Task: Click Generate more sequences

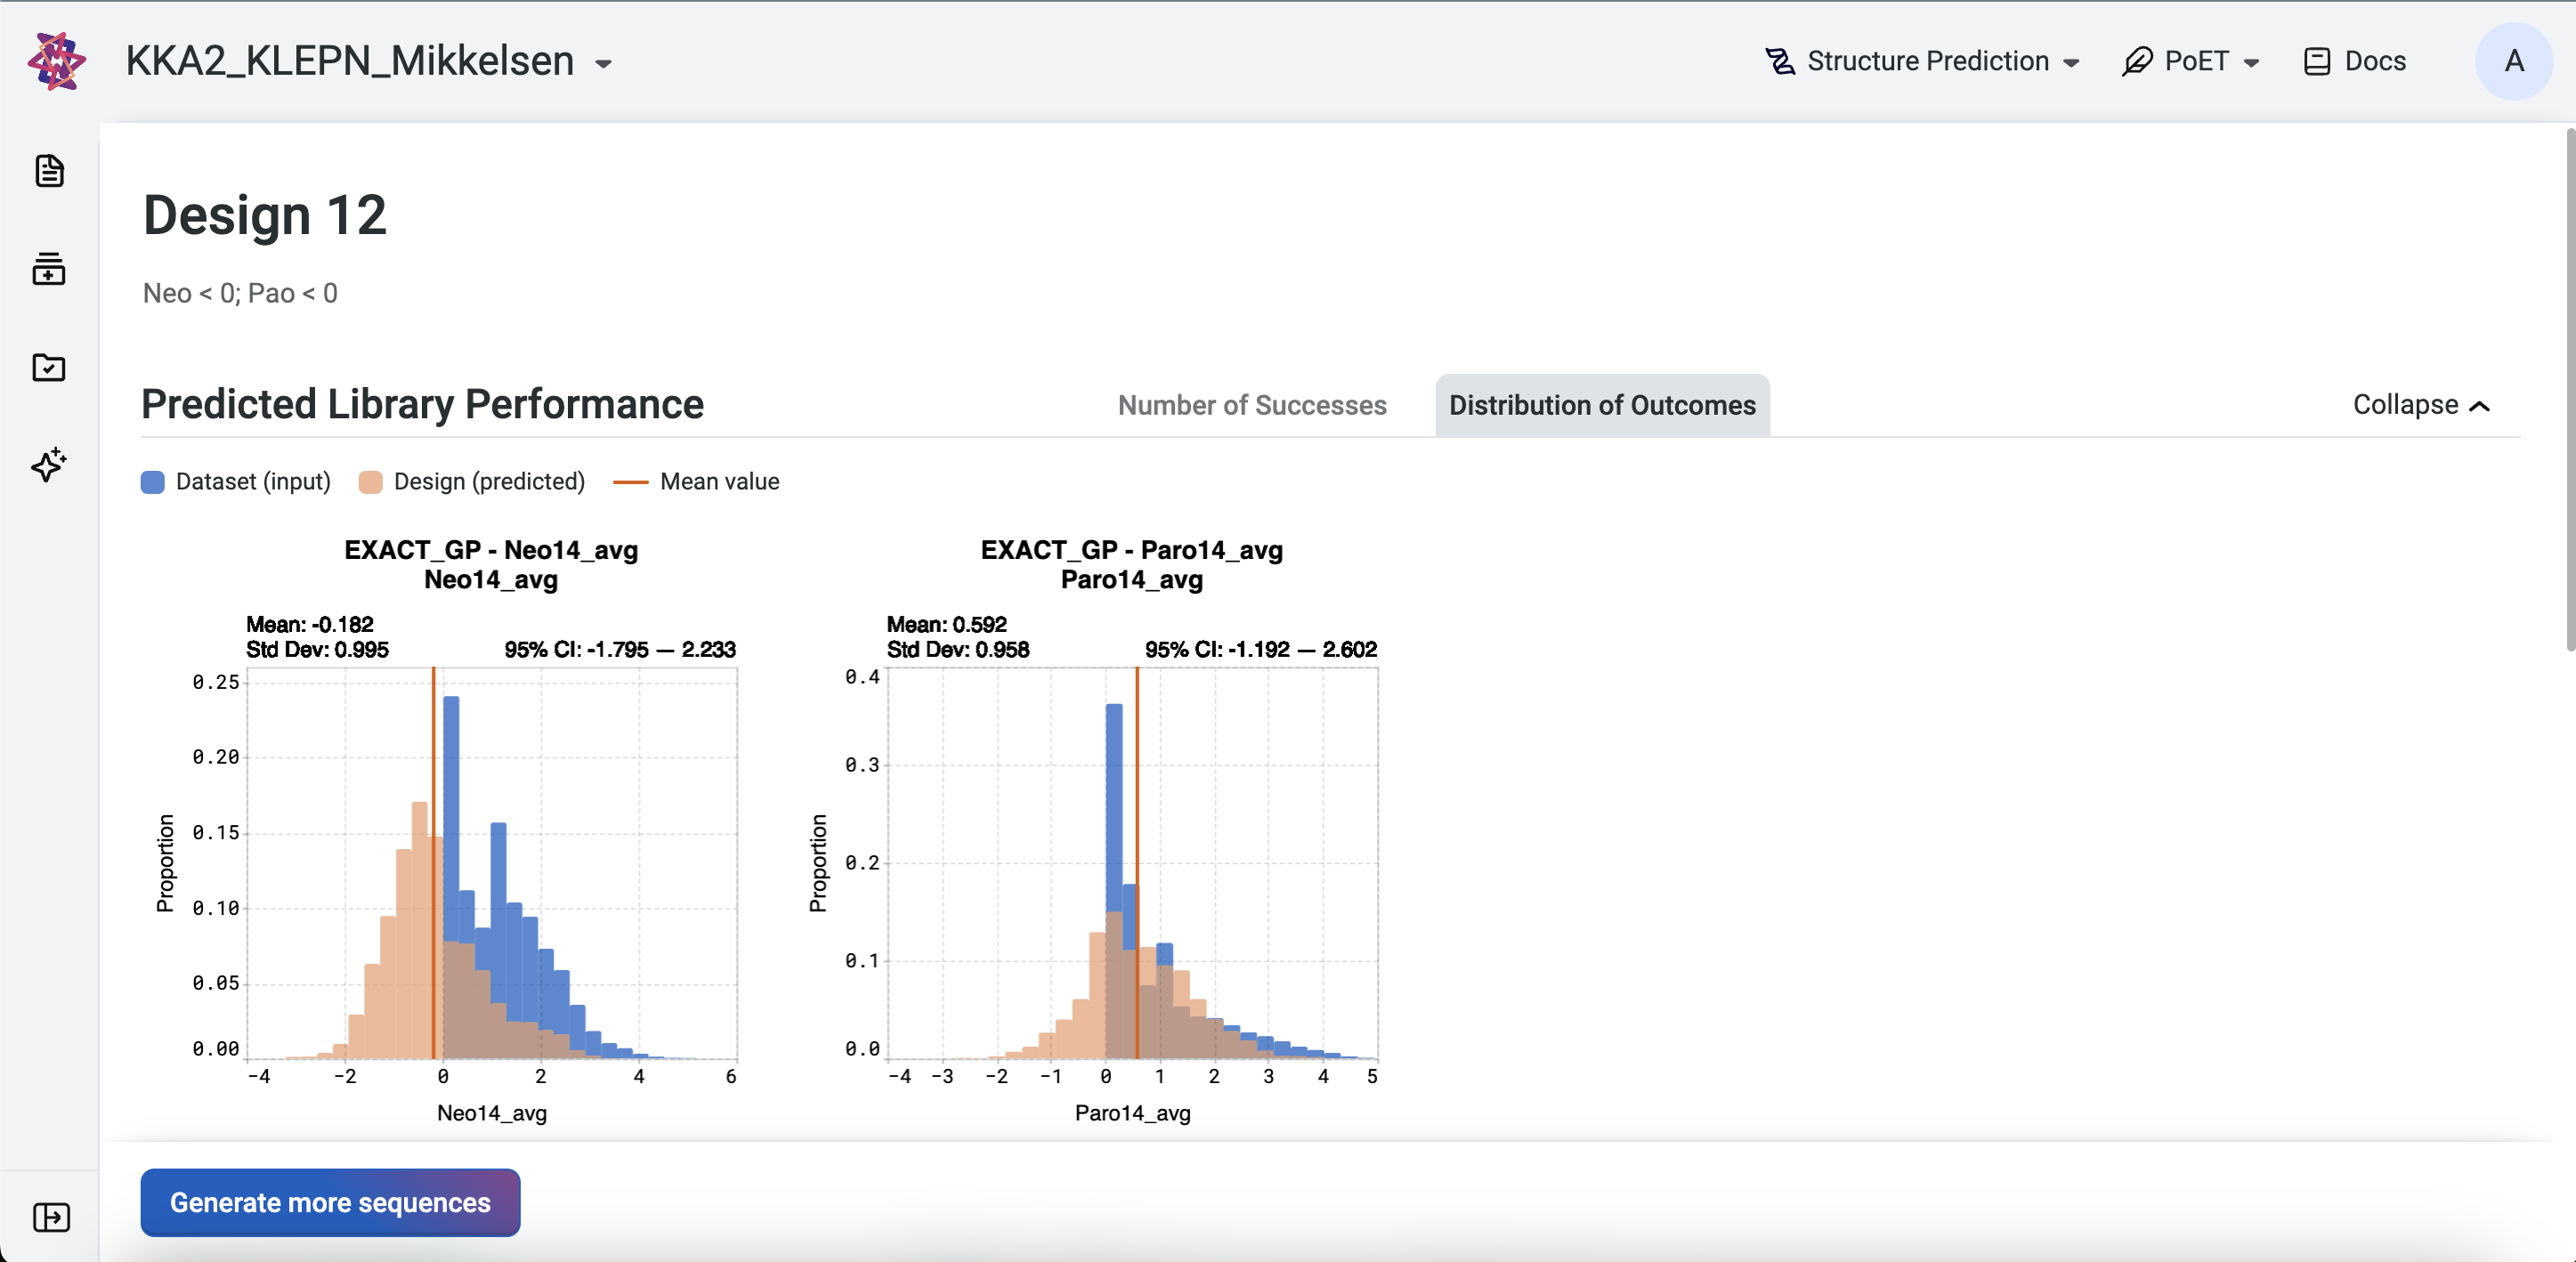Action: click(x=329, y=1203)
